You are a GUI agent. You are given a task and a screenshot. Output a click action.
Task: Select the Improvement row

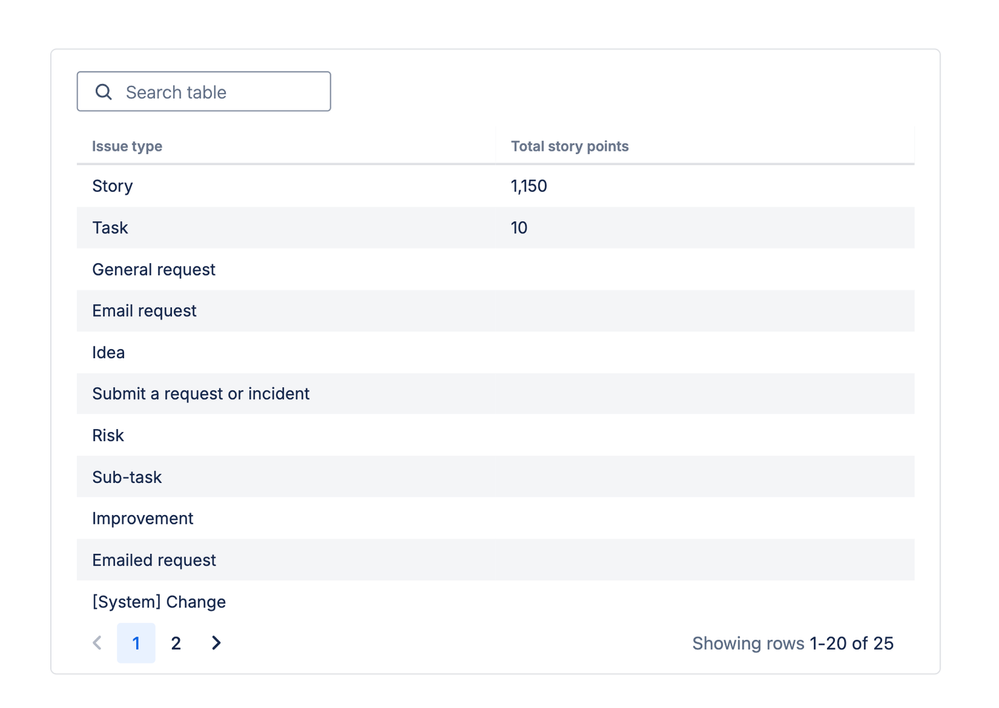tap(496, 518)
